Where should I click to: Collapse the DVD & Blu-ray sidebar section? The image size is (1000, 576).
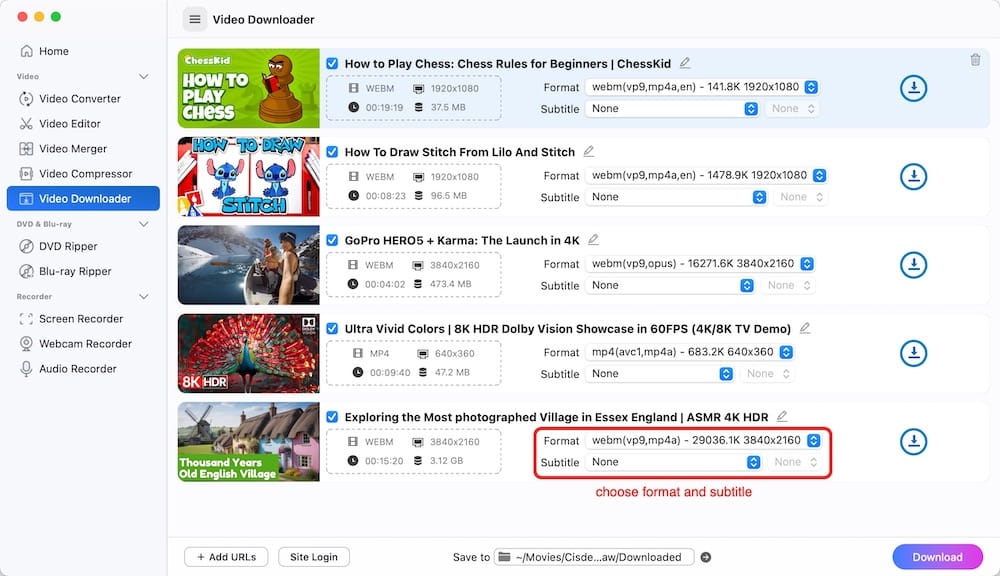pyautogui.click(x=143, y=224)
